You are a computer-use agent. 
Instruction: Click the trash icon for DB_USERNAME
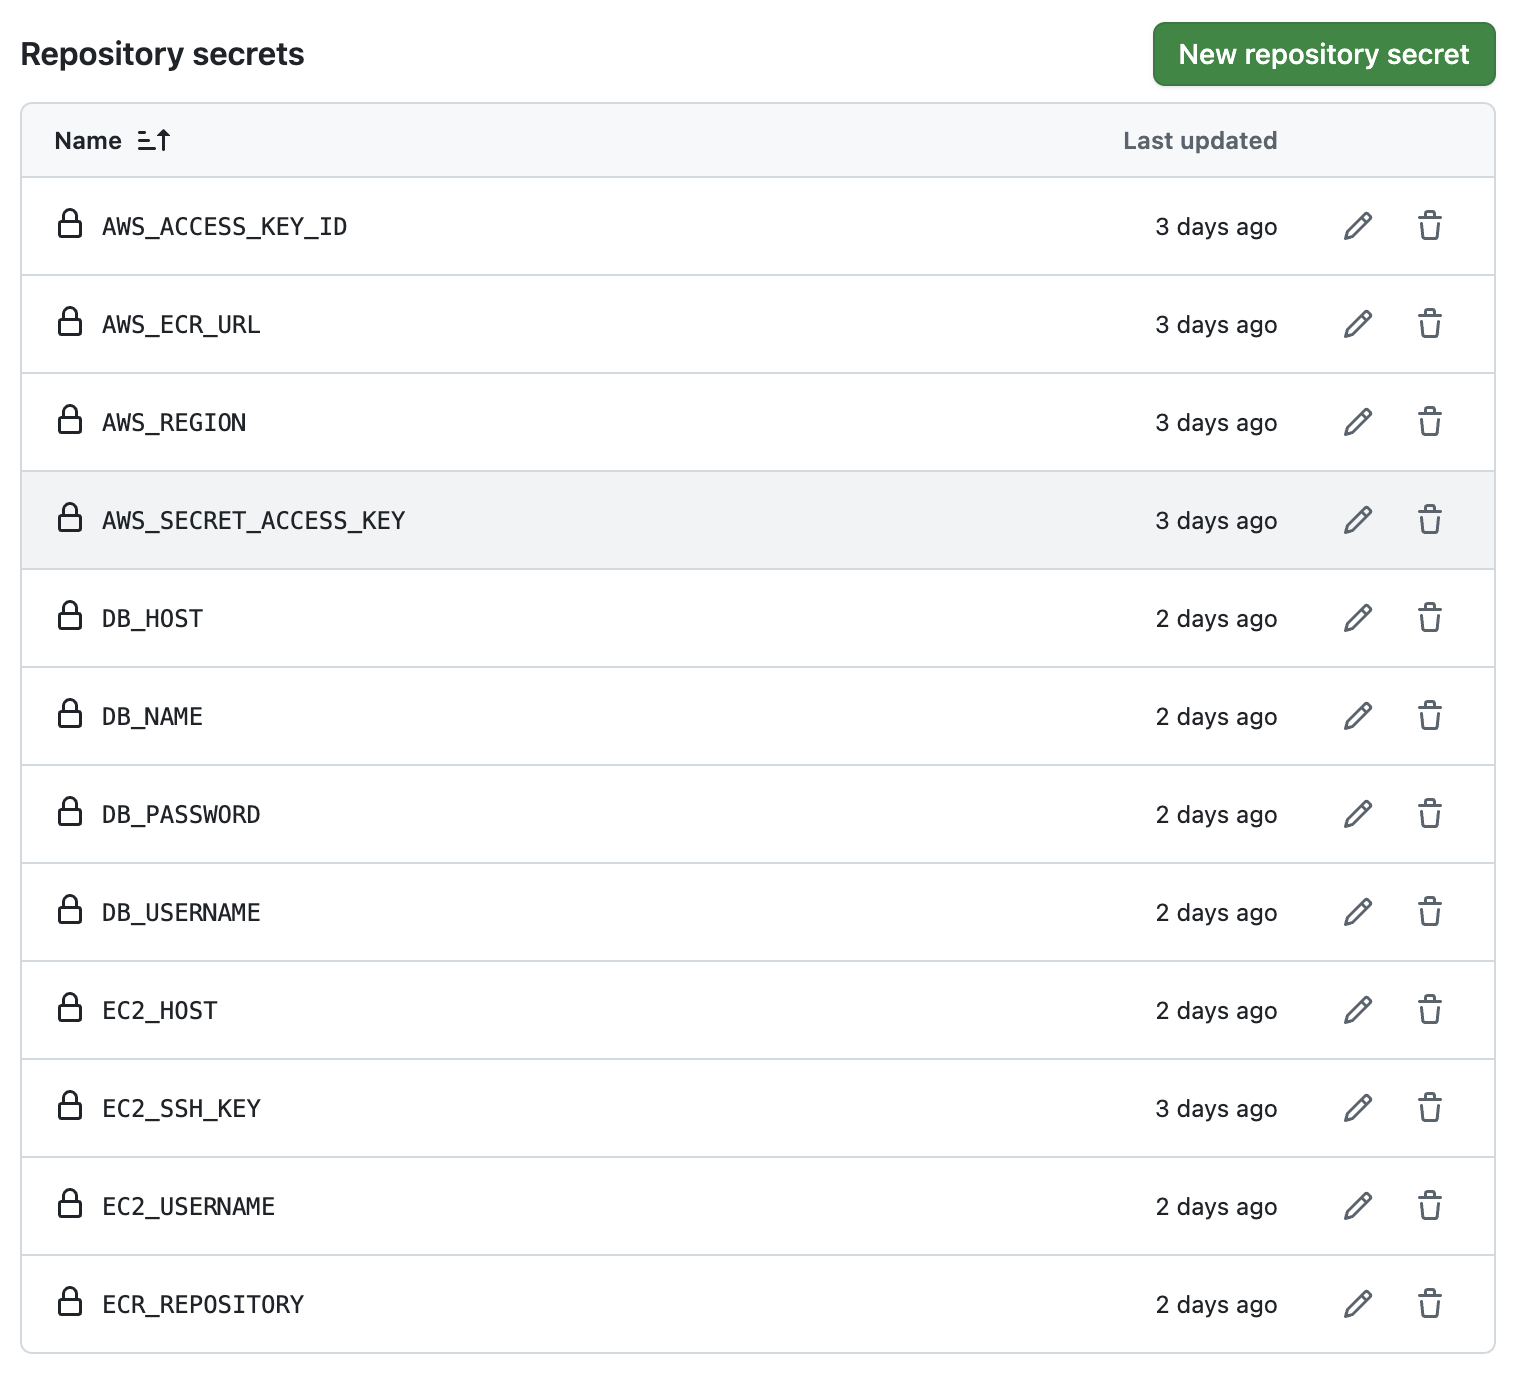pos(1430,912)
